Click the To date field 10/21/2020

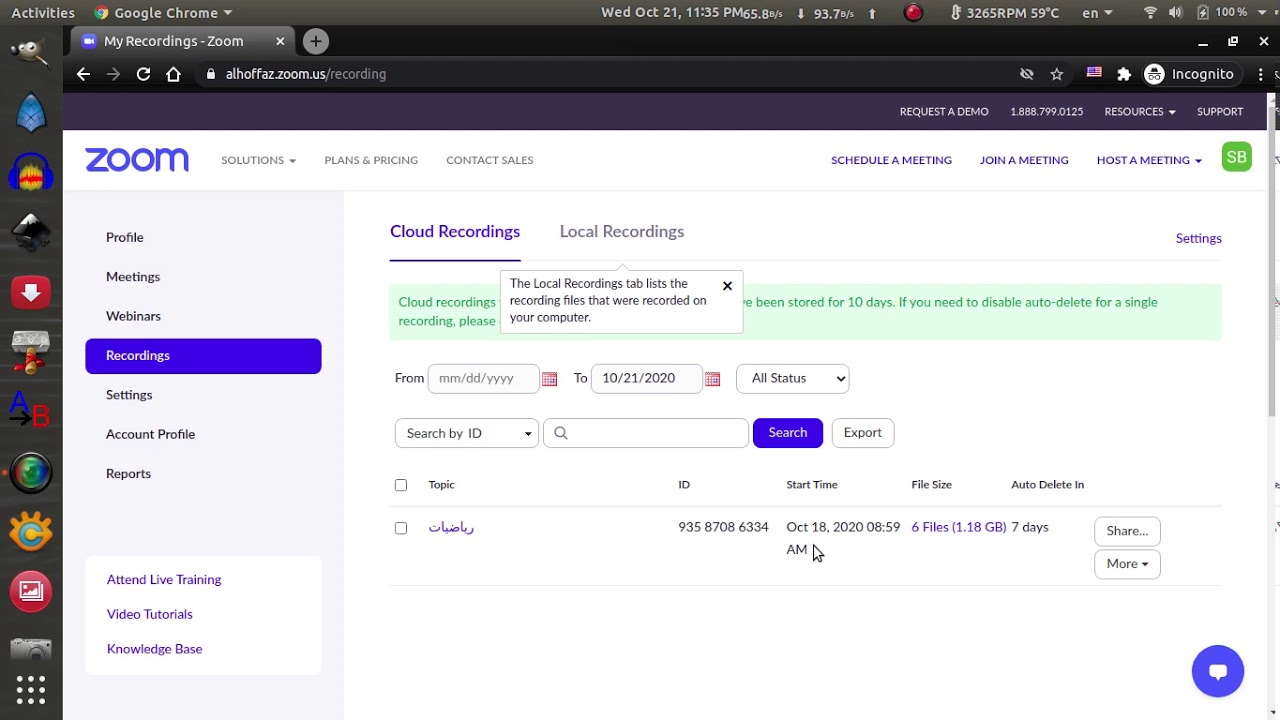(646, 378)
